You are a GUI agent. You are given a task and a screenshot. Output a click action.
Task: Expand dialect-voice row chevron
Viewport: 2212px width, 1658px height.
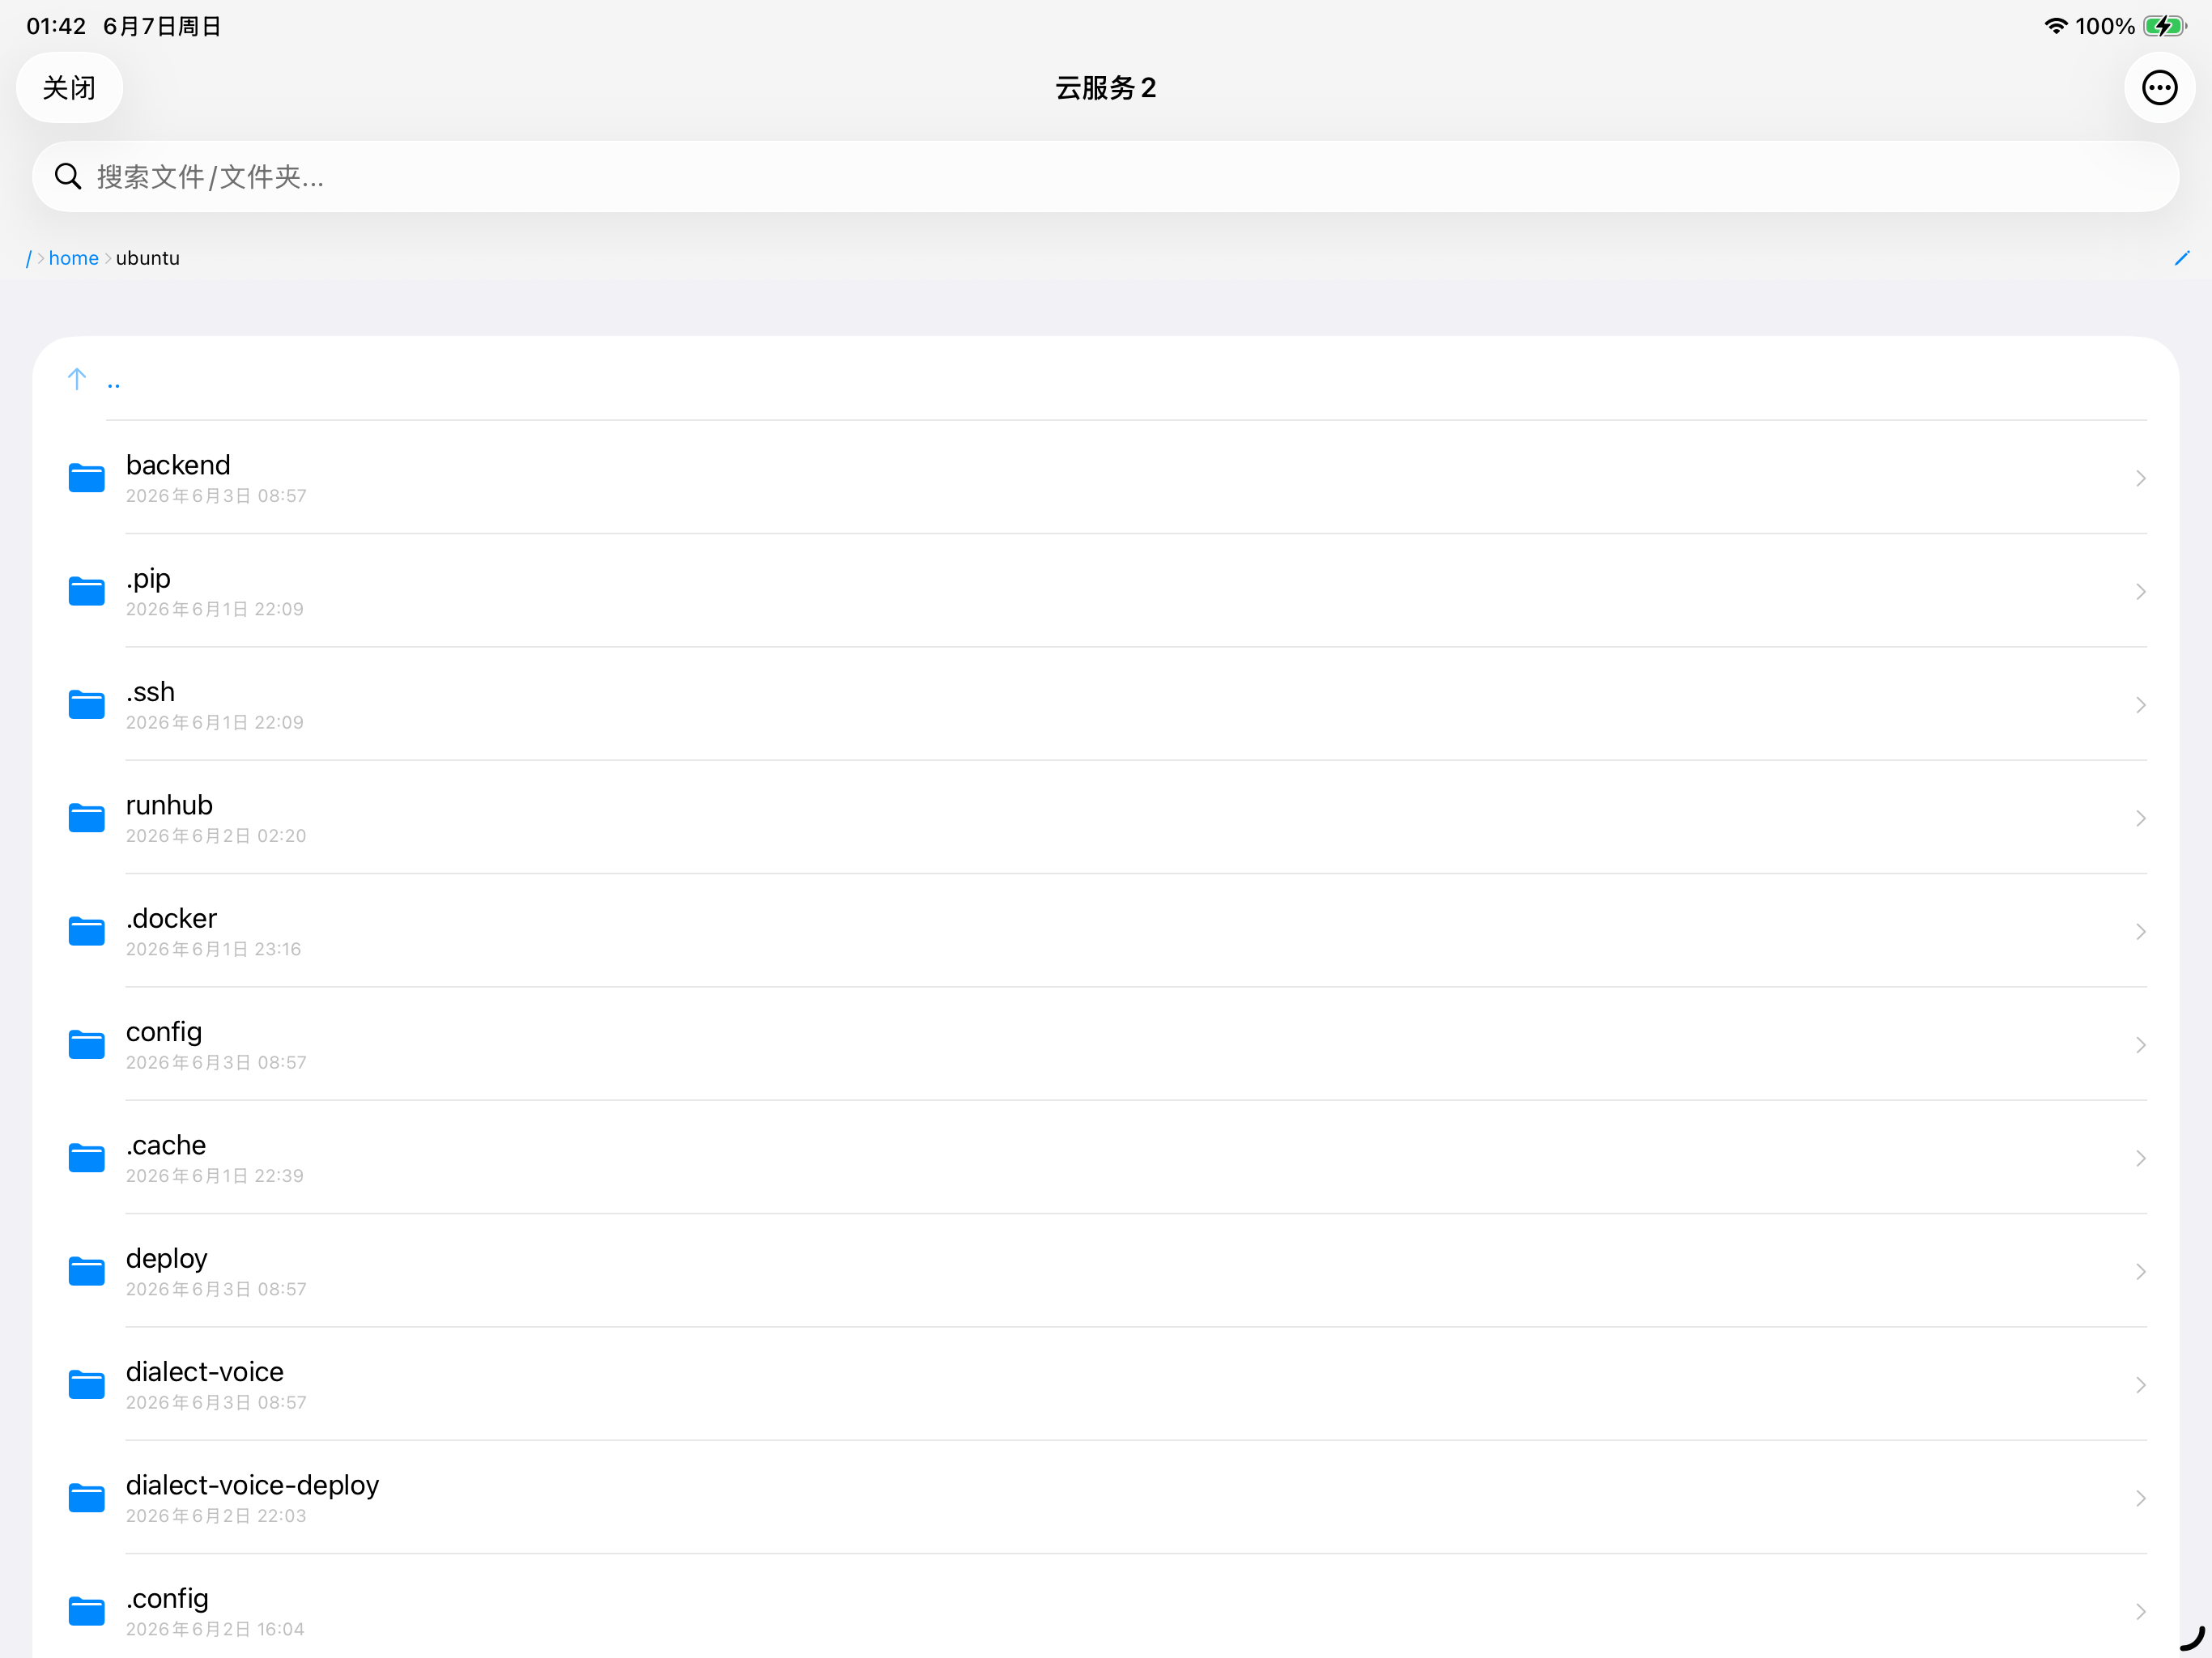point(2141,1385)
